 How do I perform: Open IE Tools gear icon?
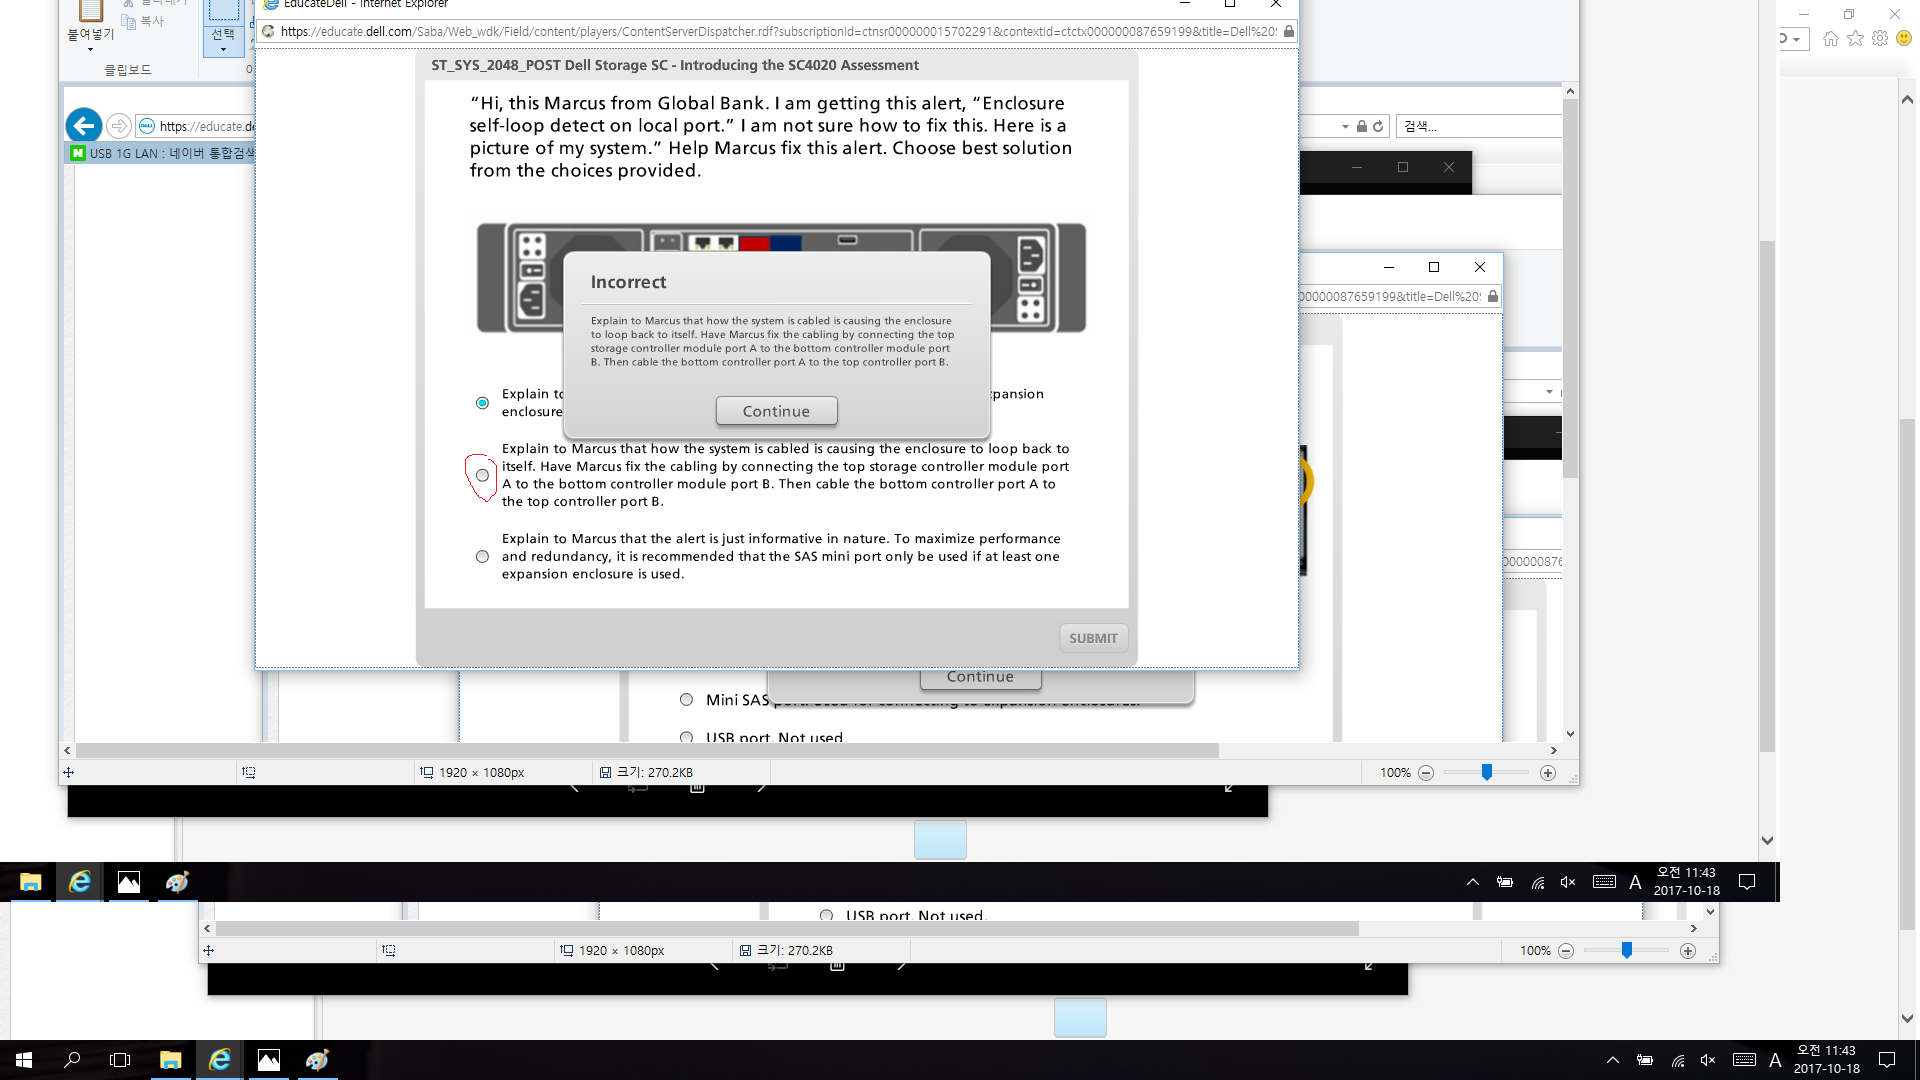click(1880, 39)
